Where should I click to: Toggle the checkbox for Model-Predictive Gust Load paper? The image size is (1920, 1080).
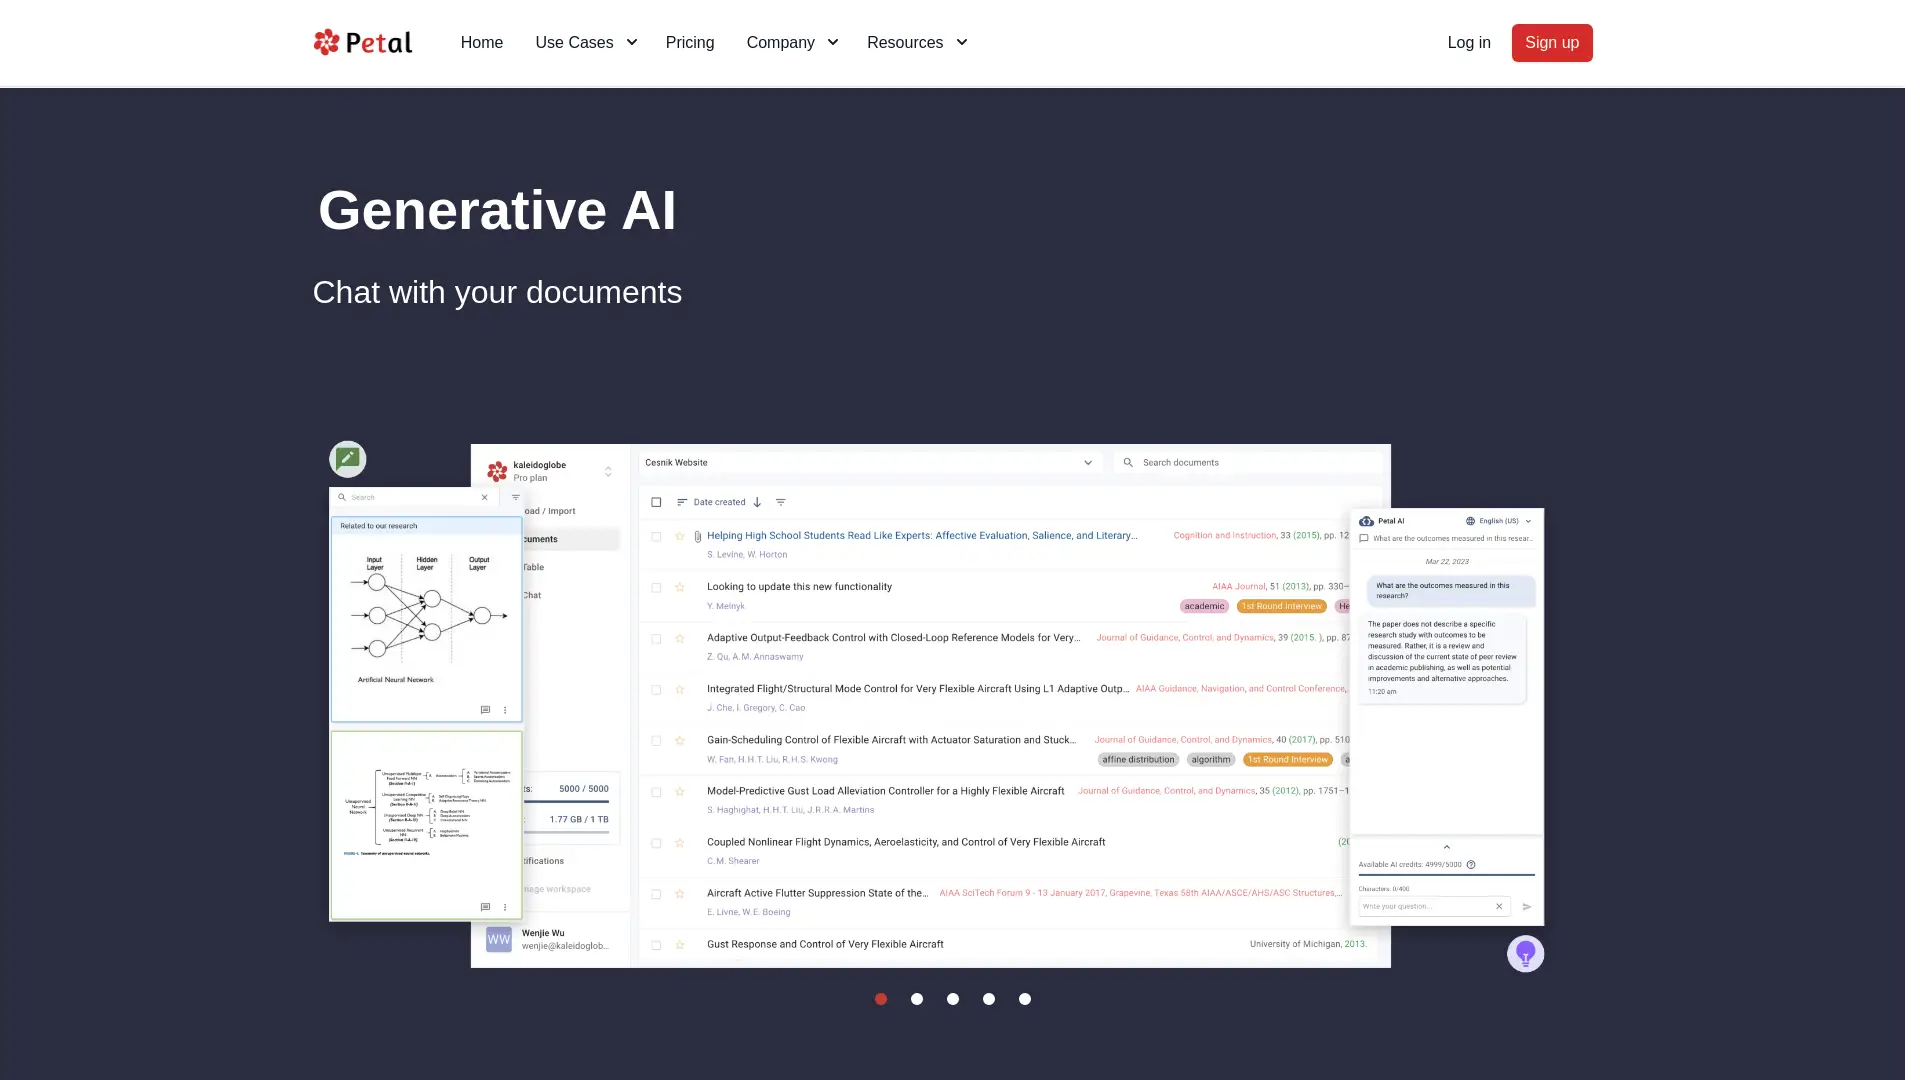657,791
